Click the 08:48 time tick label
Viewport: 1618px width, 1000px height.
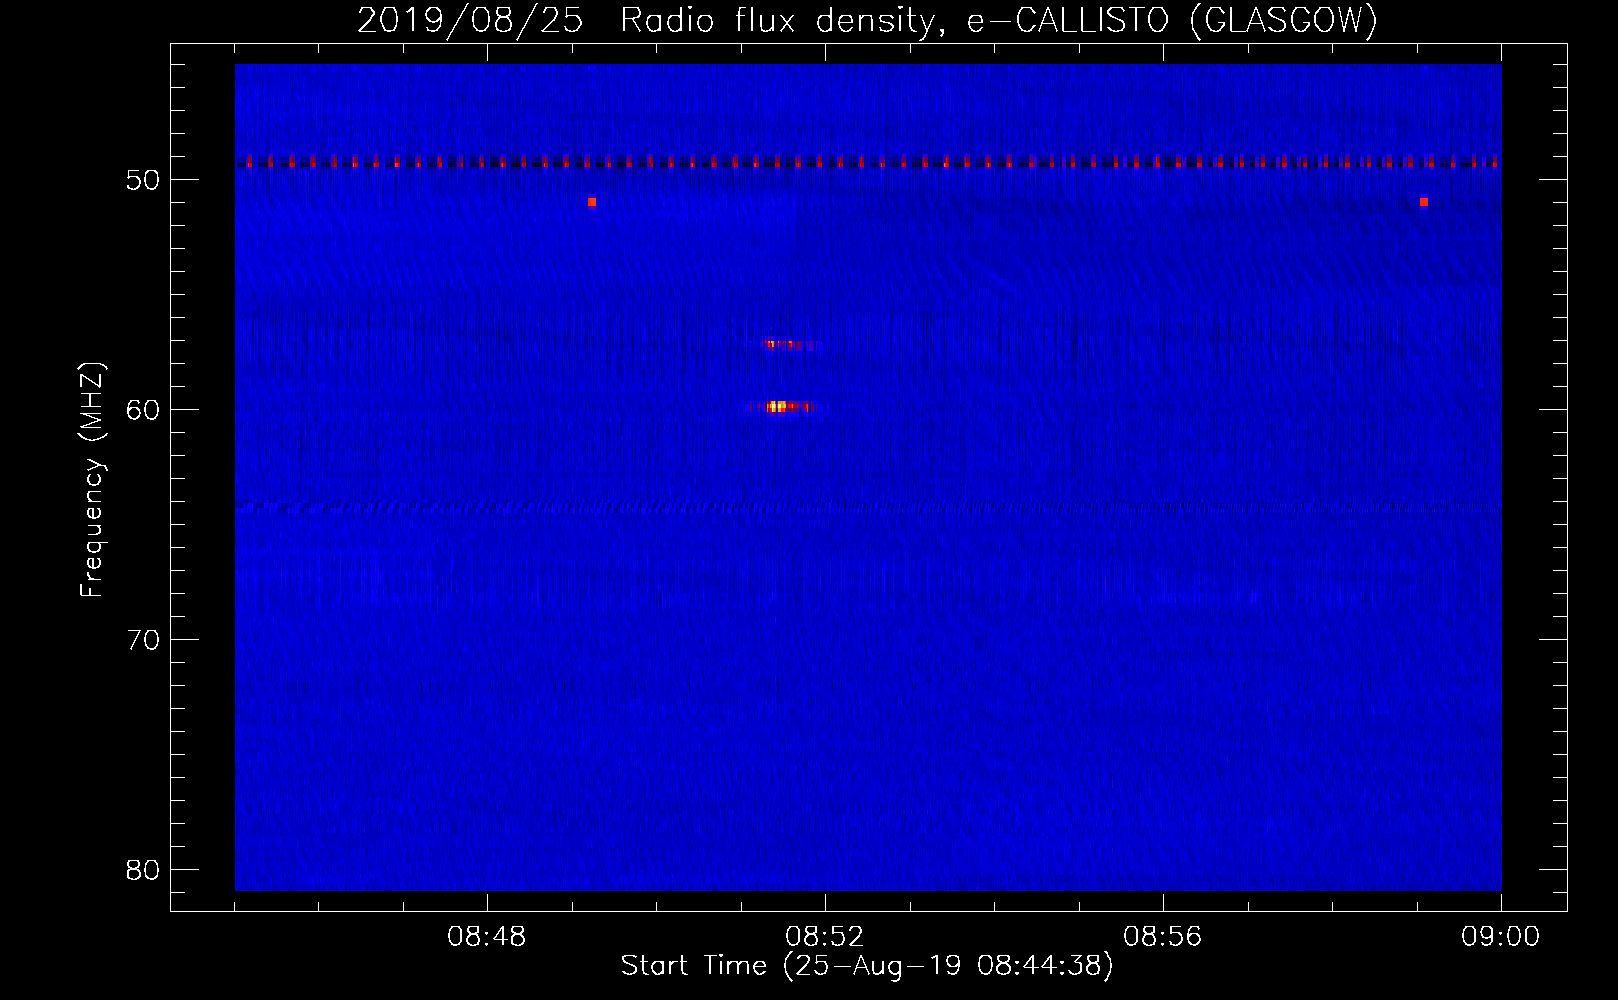pyautogui.click(x=487, y=937)
